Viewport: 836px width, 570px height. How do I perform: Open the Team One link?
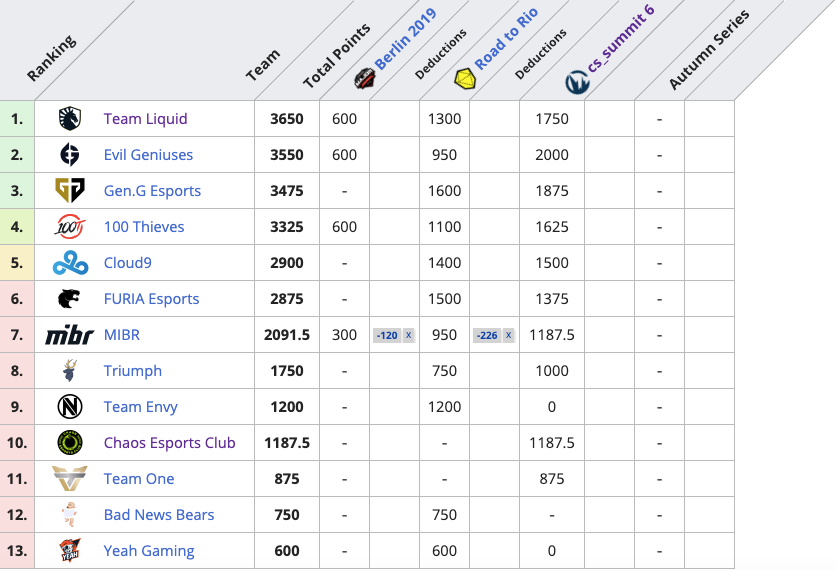pyautogui.click(x=139, y=479)
